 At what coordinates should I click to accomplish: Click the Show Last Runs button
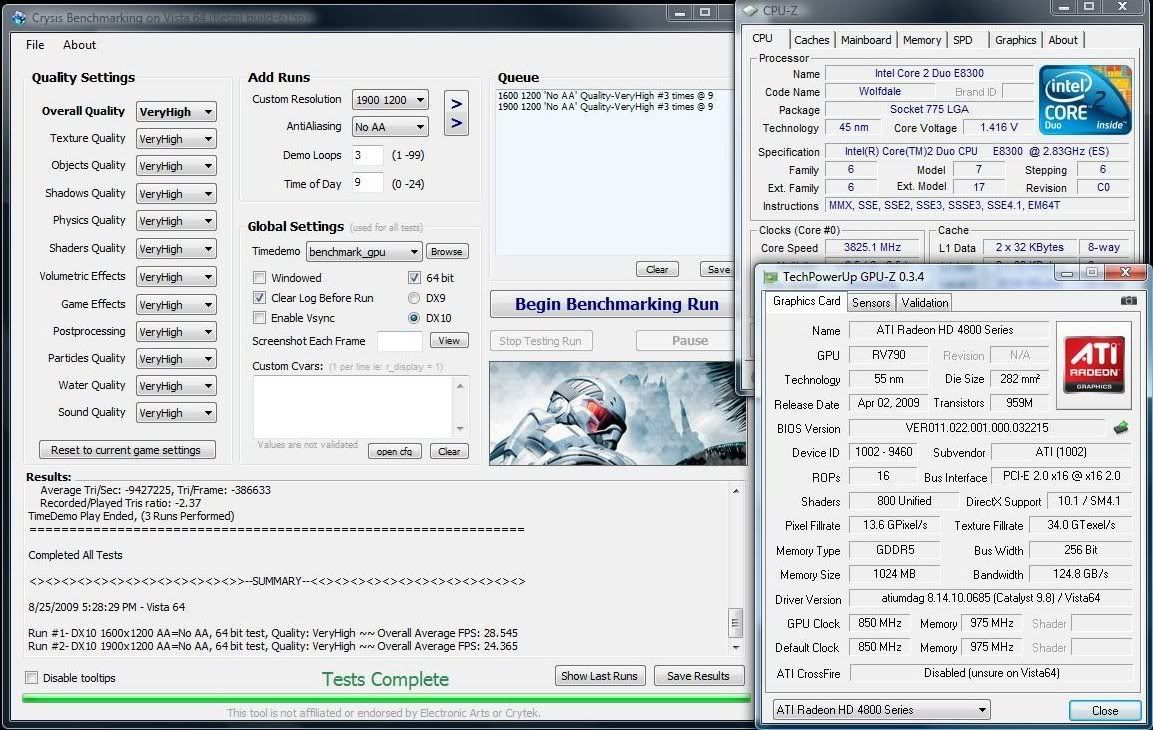(599, 676)
